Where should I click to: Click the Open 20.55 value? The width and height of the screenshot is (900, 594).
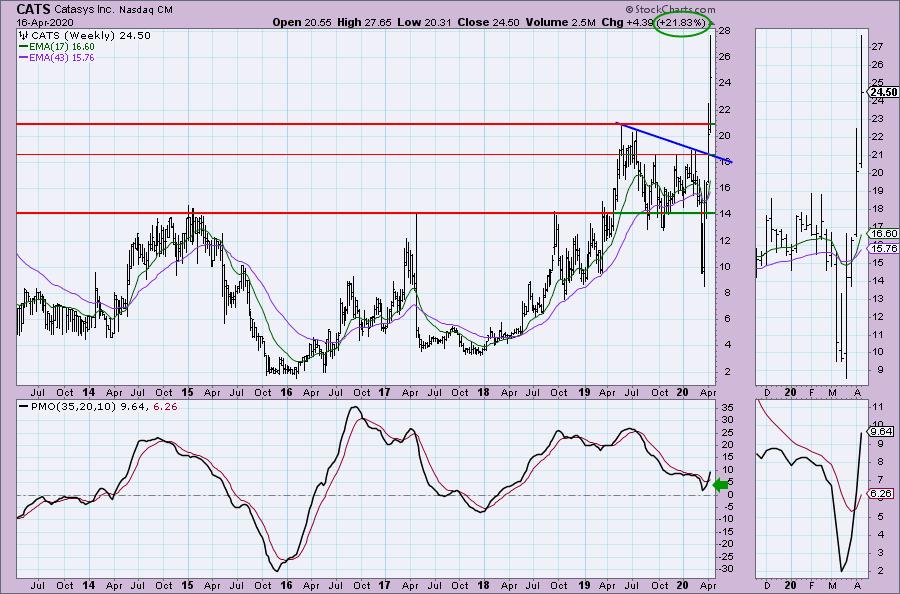pyautogui.click(x=302, y=22)
